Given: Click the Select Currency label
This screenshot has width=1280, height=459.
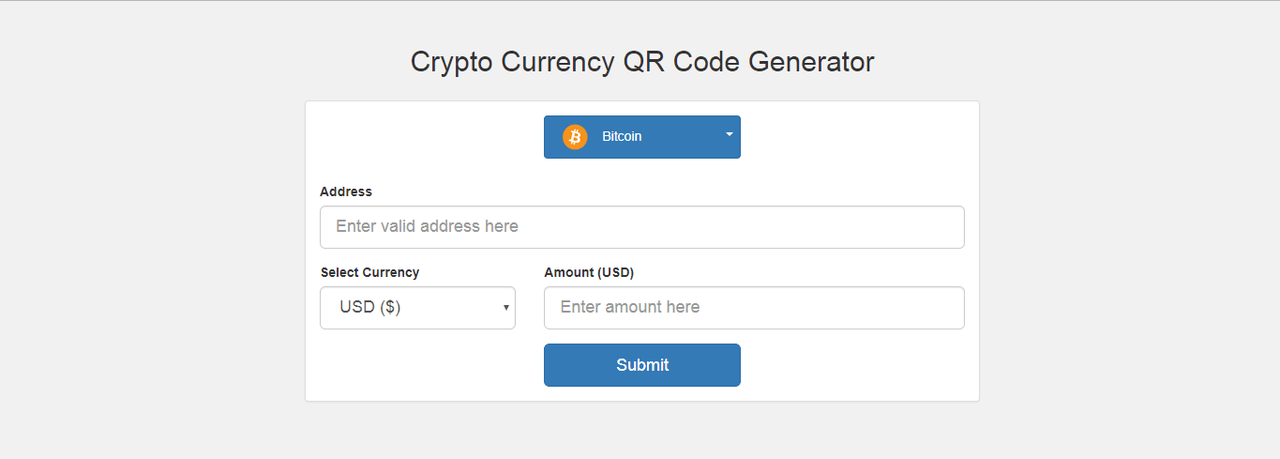Looking at the screenshot, I should [370, 272].
